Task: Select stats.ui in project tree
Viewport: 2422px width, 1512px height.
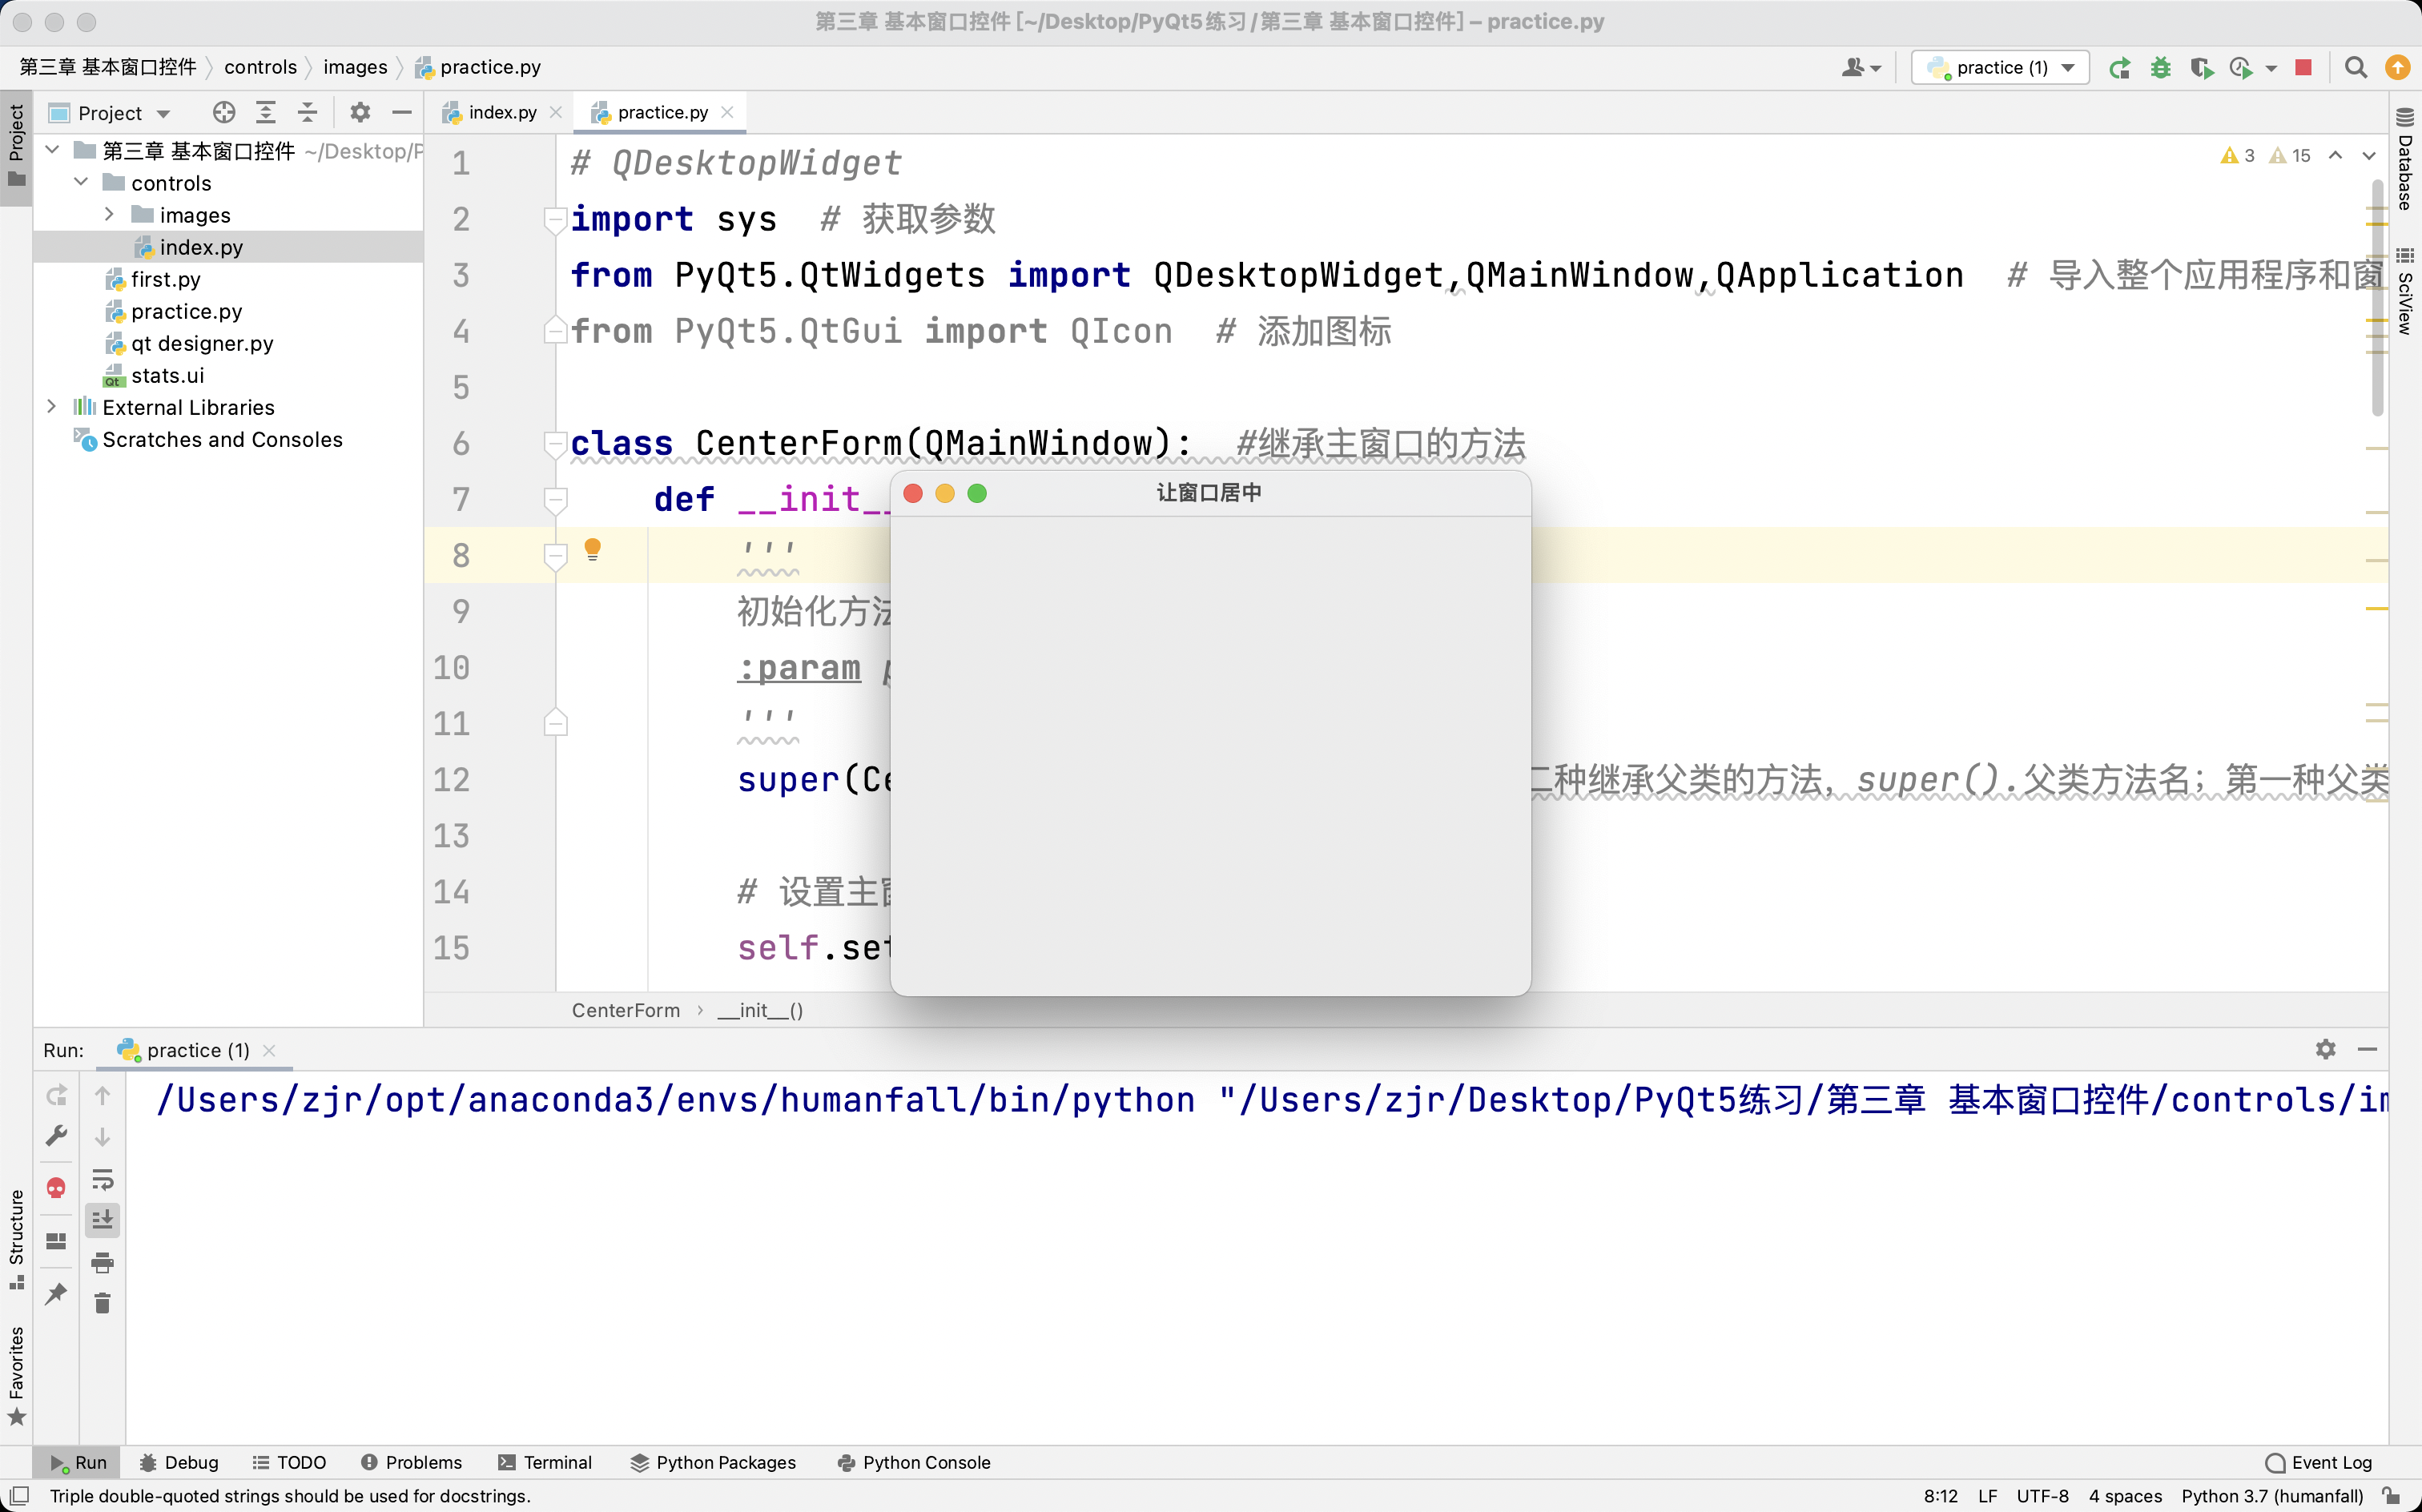Action: (x=167, y=375)
